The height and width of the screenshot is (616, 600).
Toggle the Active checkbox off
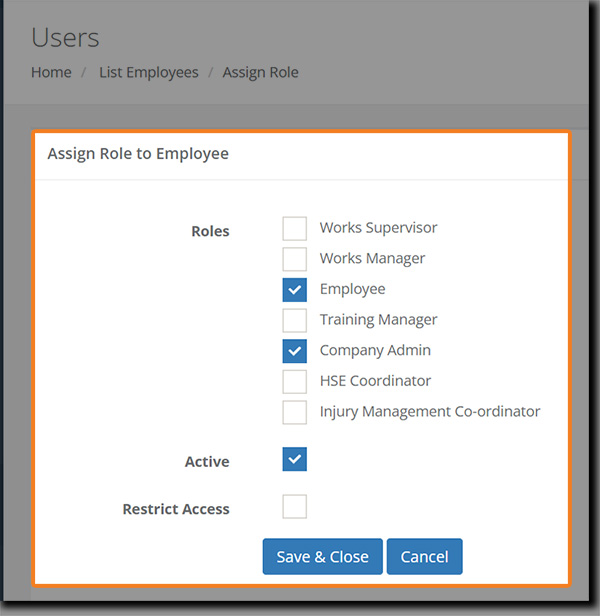(294, 459)
